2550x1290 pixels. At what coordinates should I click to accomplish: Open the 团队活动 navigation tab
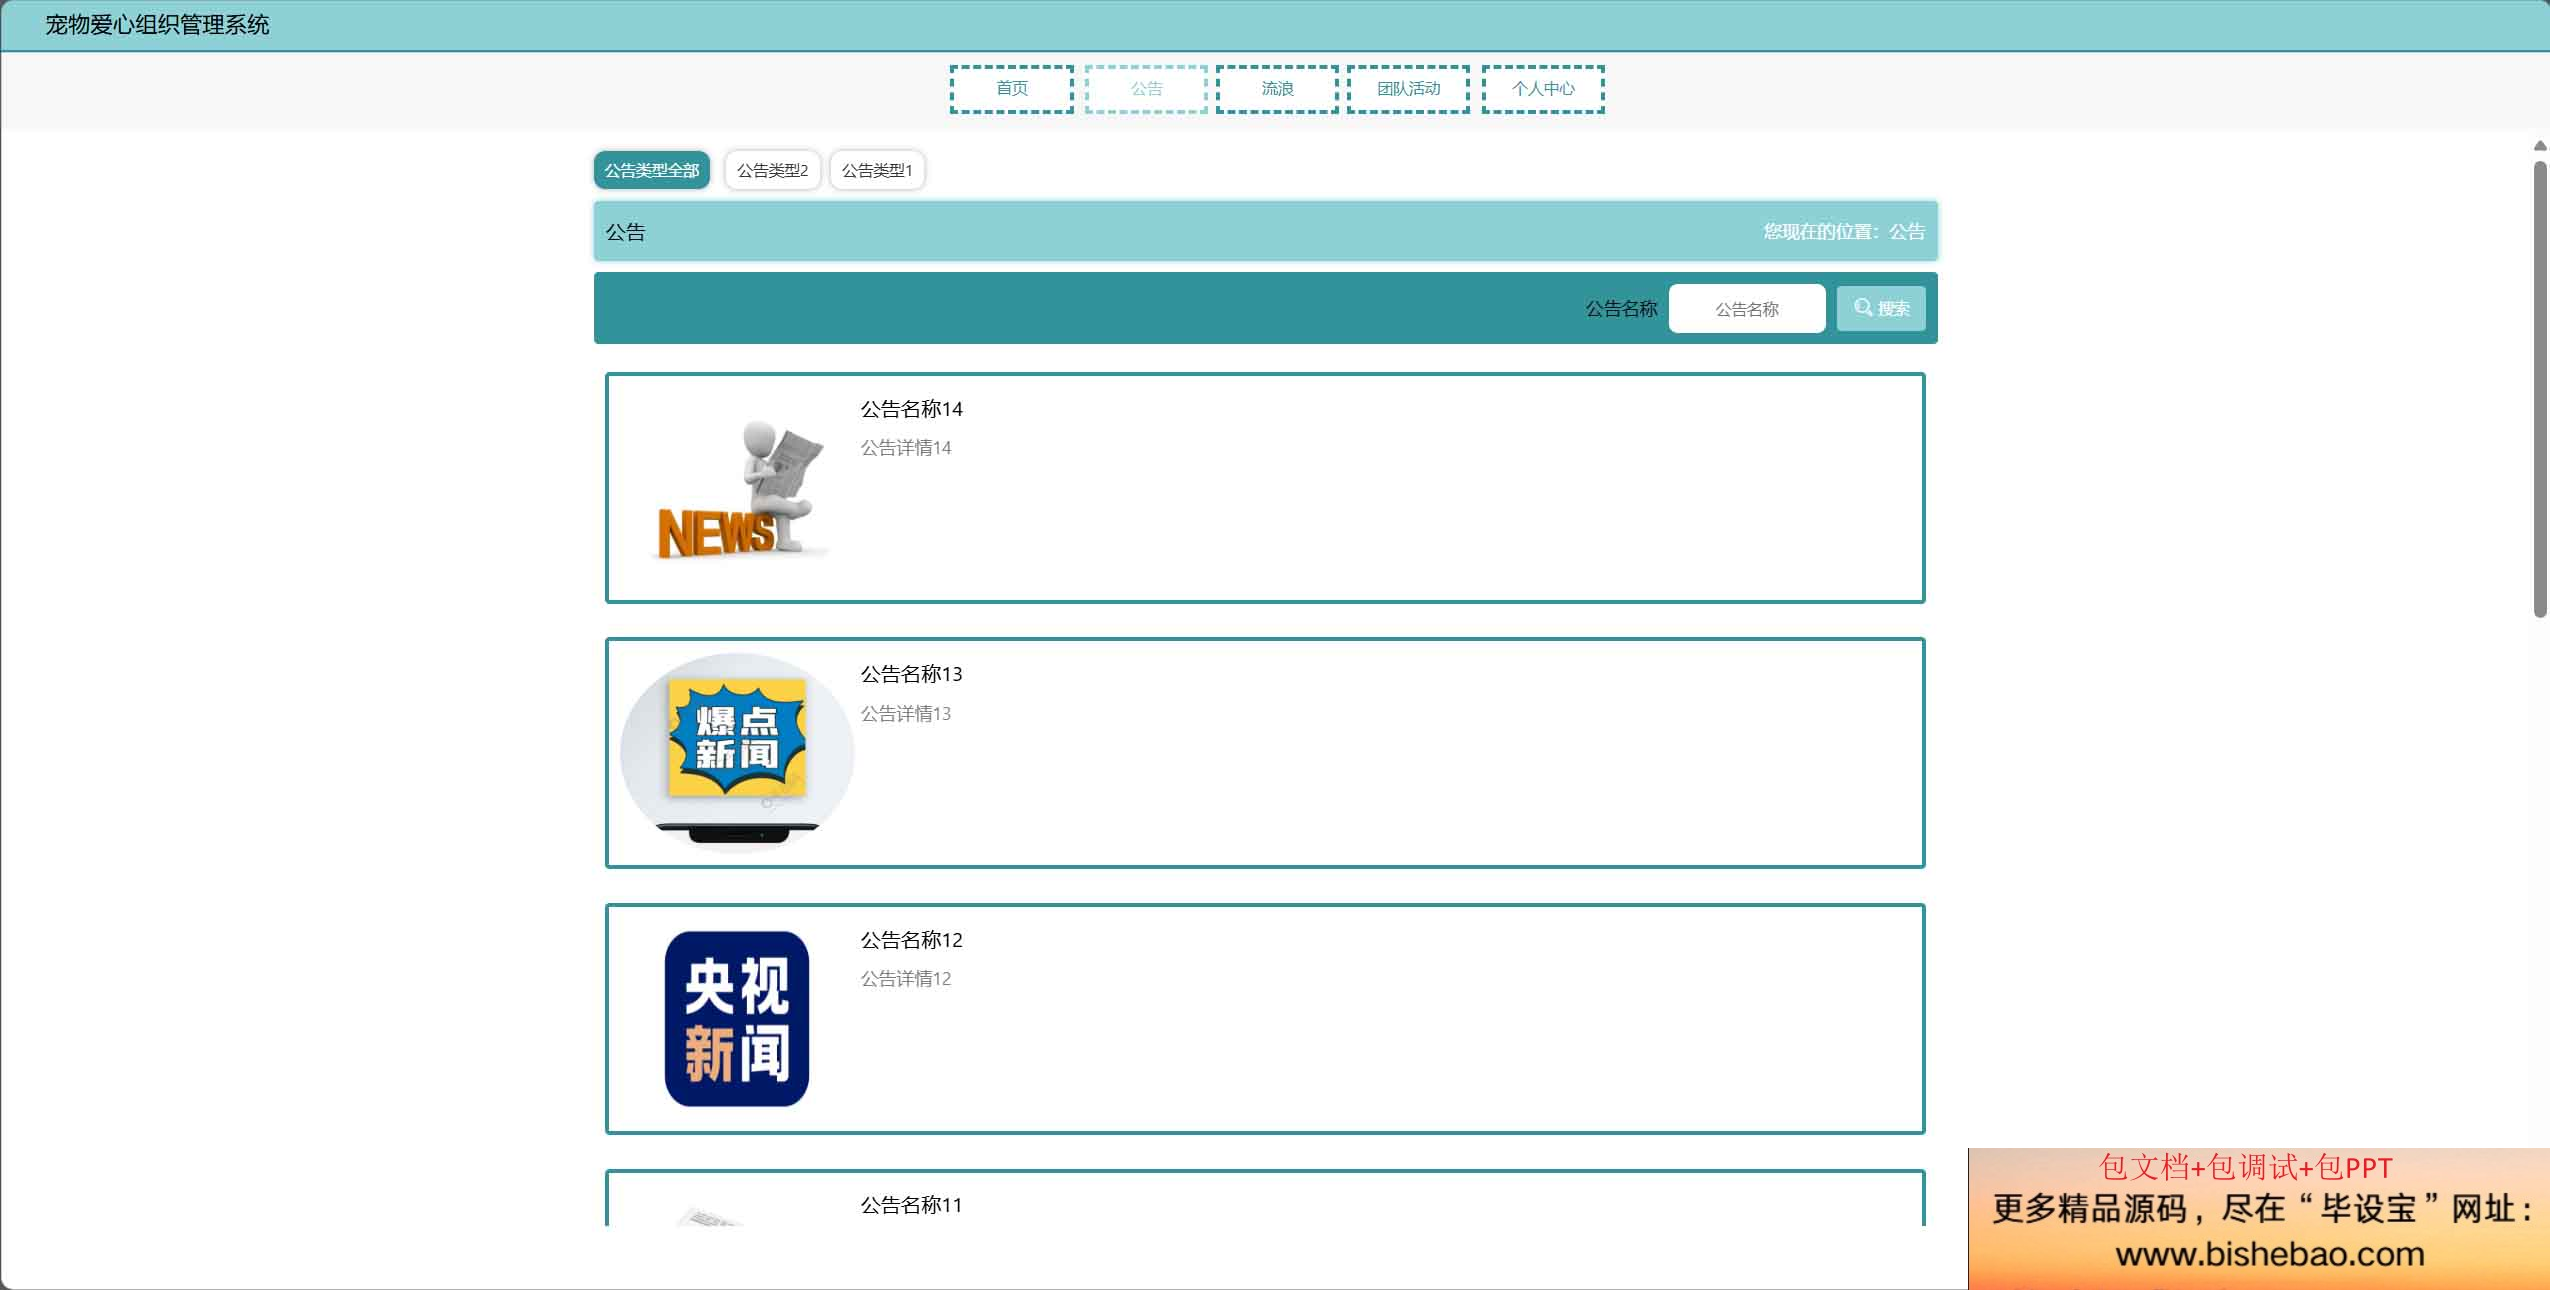(1408, 89)
